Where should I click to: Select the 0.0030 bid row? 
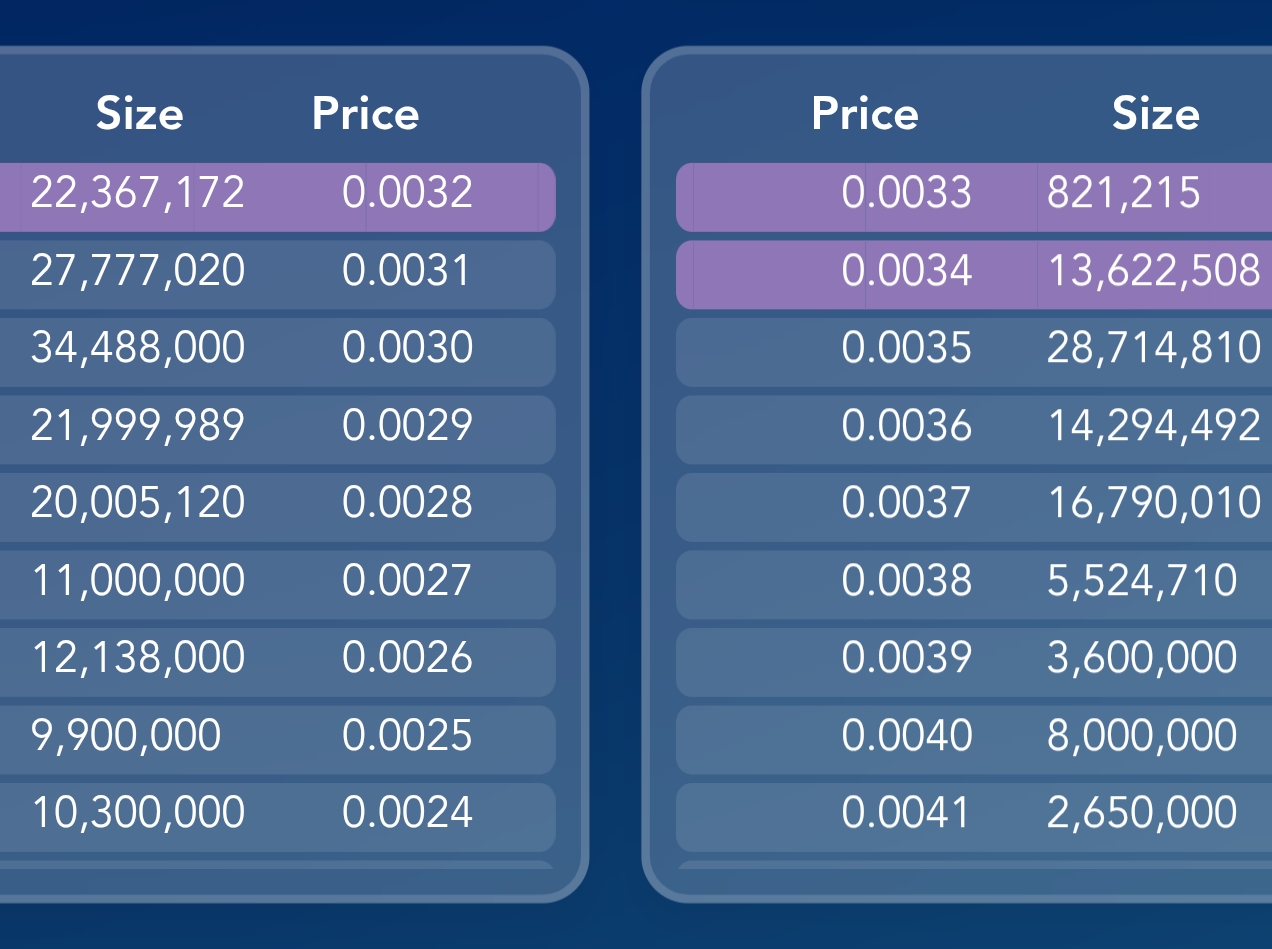point(277,352)
